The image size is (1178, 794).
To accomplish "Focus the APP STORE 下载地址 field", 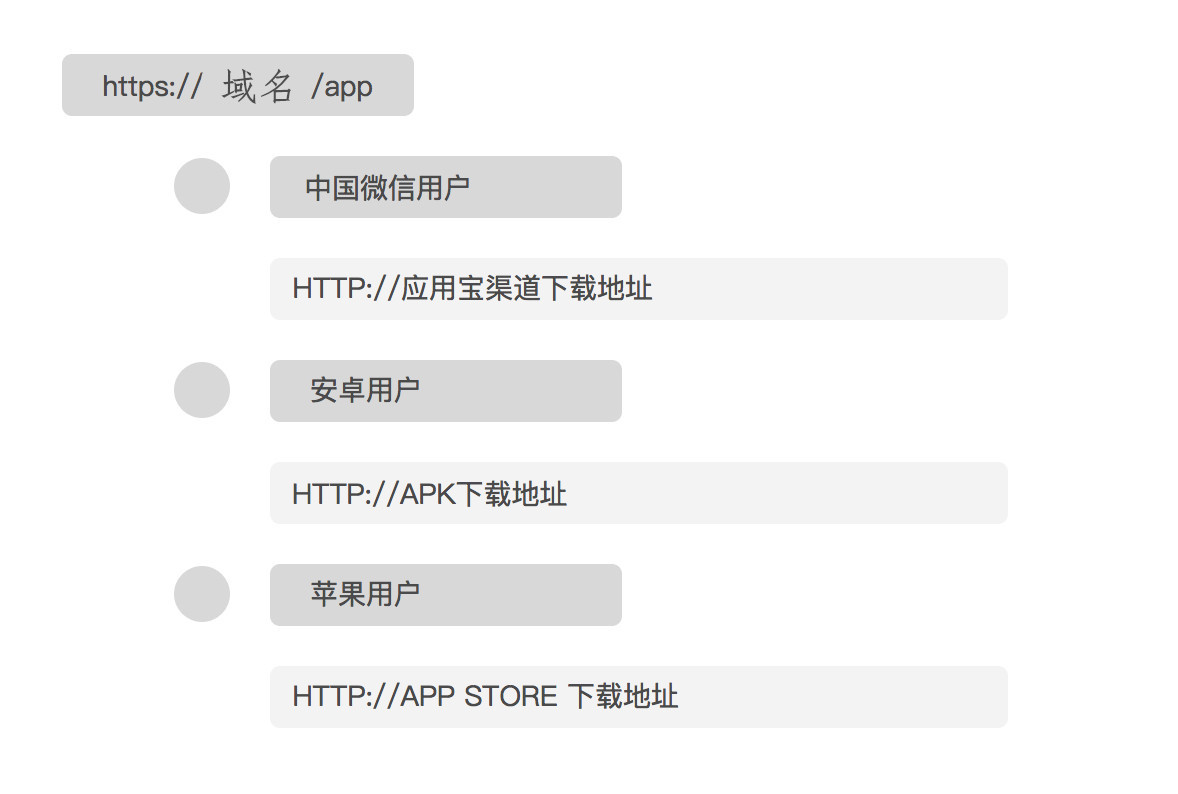I will coord(639,697).
